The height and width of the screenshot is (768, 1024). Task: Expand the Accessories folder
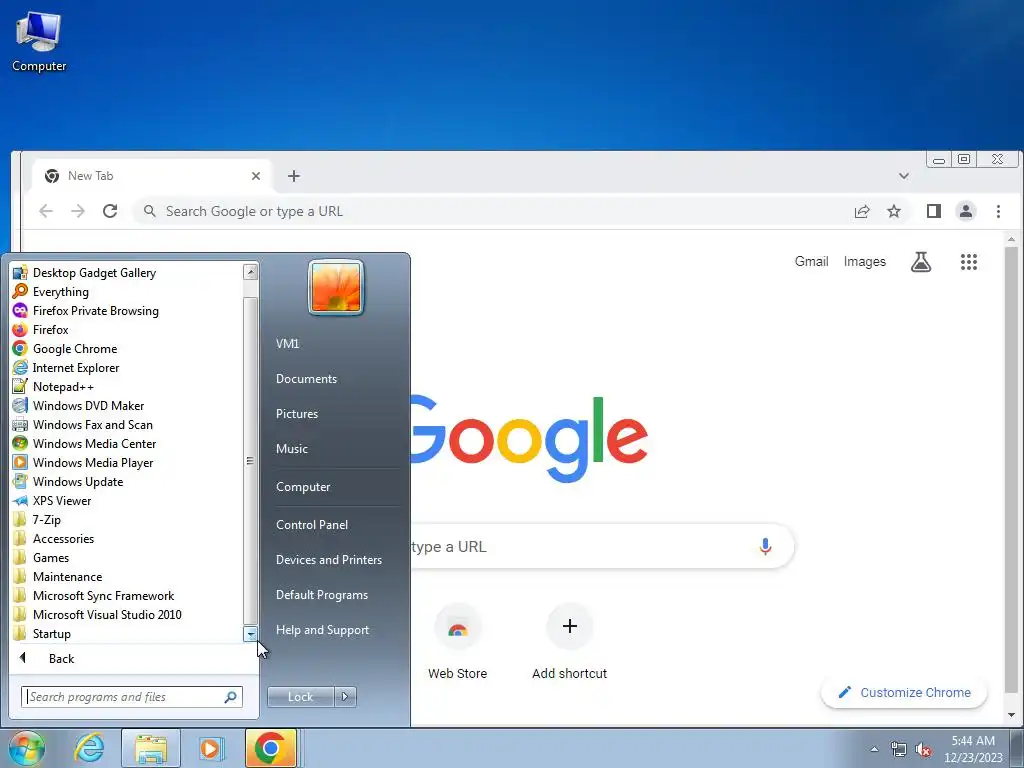pos(63,538)
